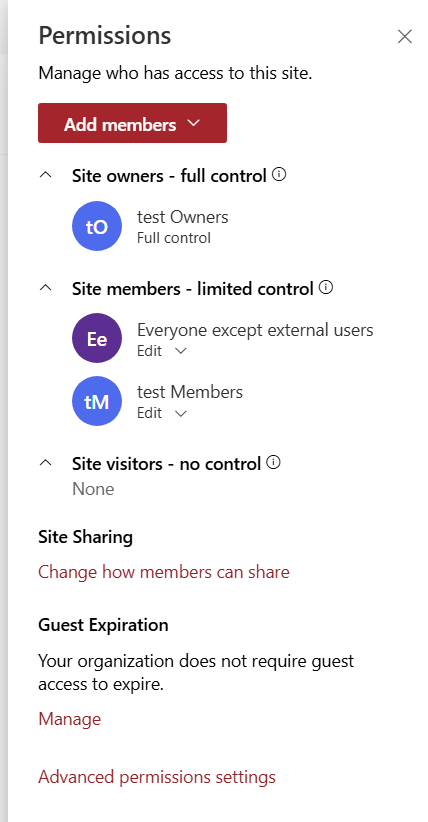This screenshot has height=822, width=428.
Task: Open Edit permission dropdown for test Members
Action: pos(162,413)
